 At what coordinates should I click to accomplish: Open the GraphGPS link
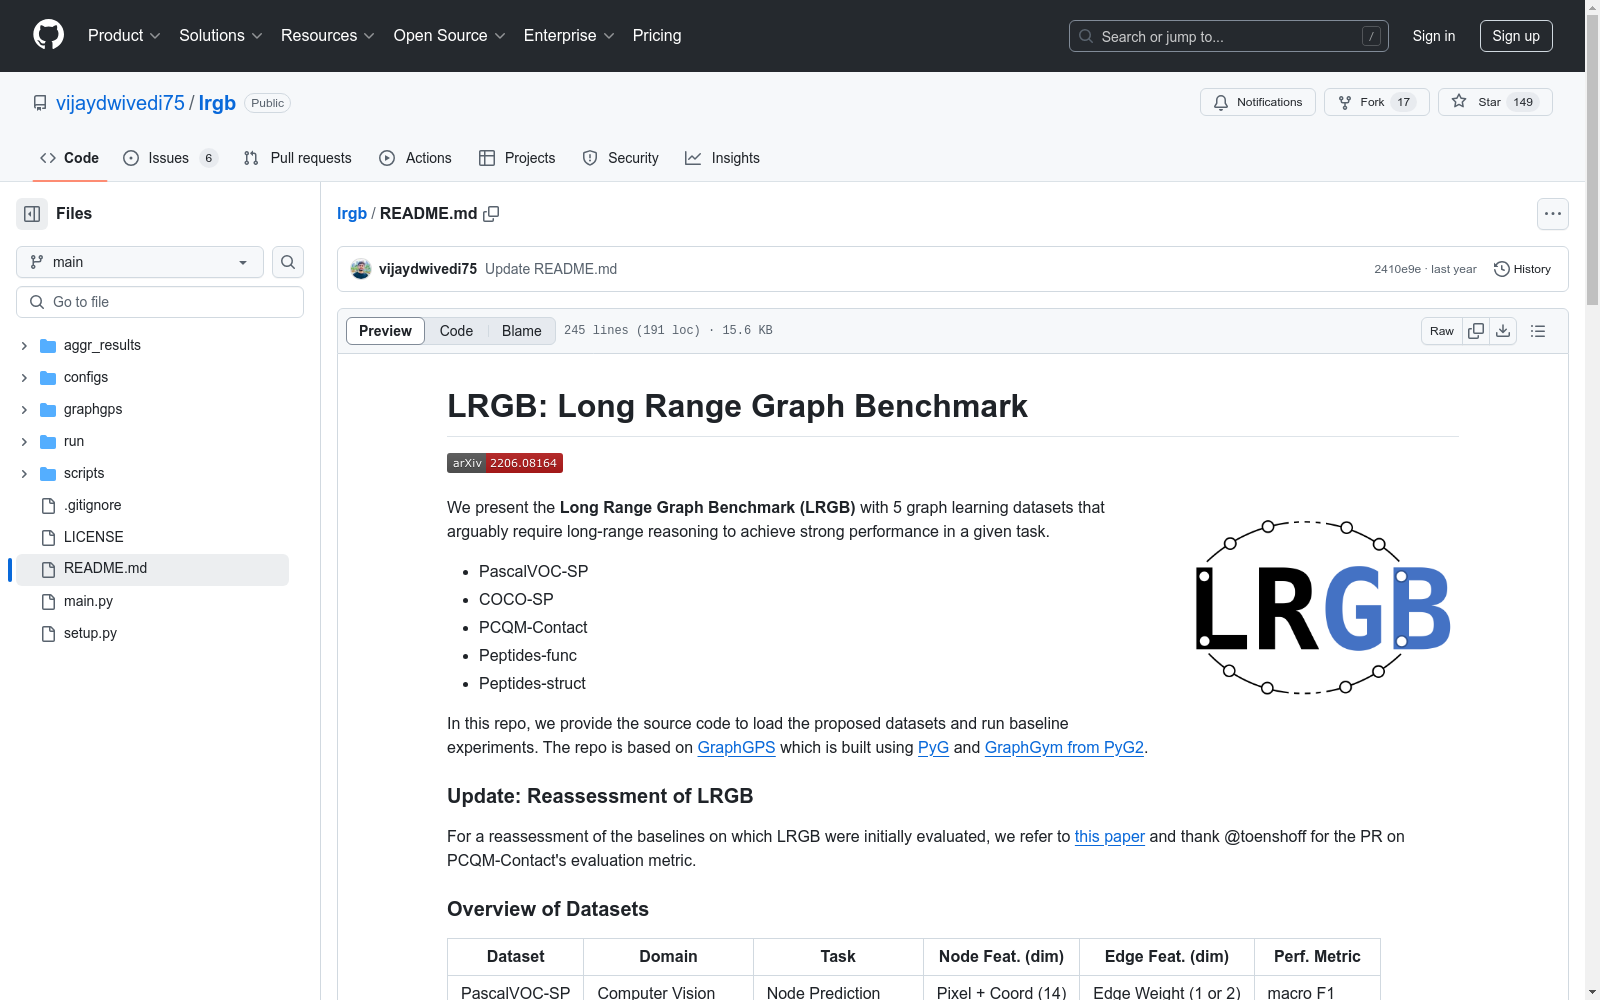(736, 747)
